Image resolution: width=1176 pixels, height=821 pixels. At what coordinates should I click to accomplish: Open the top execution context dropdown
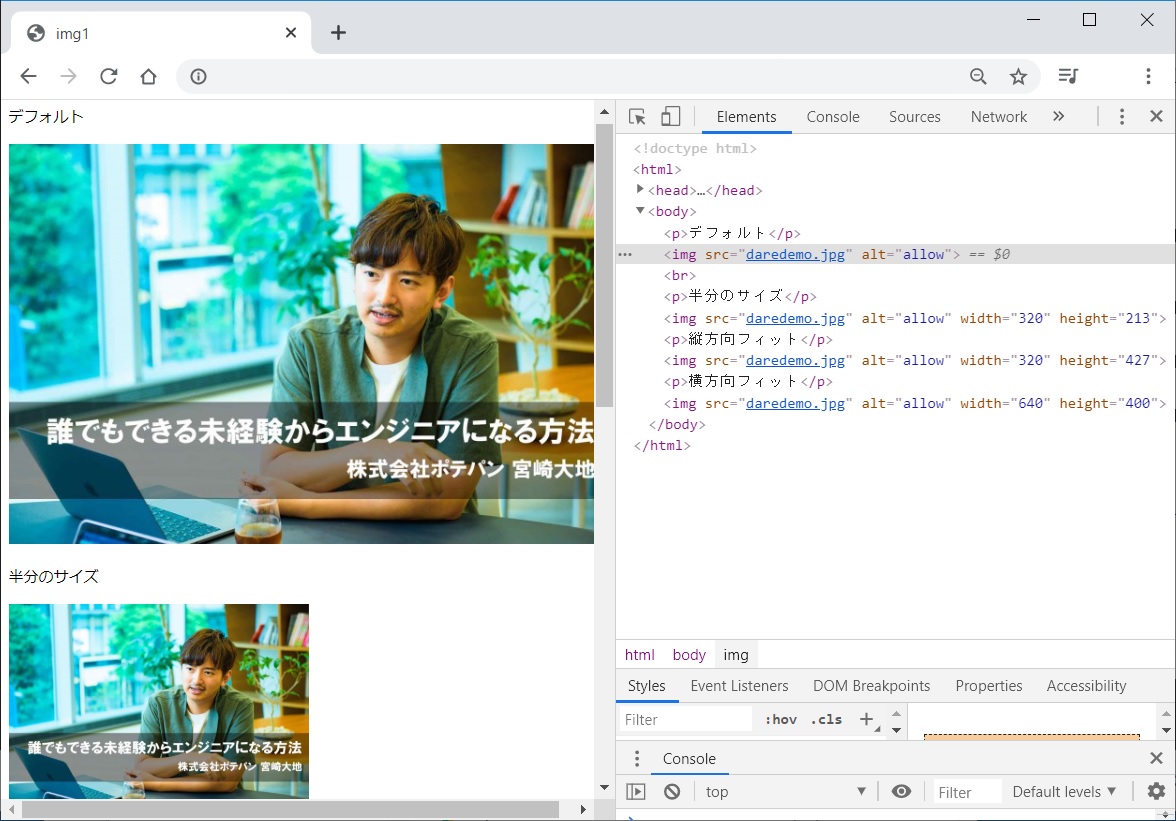point(785,792)
